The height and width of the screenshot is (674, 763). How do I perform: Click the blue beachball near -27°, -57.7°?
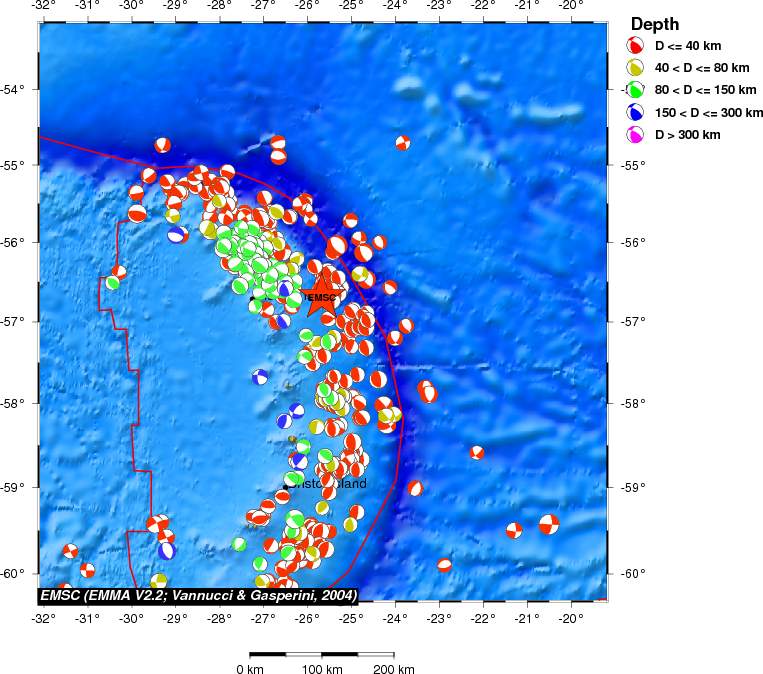click(261, 377)
